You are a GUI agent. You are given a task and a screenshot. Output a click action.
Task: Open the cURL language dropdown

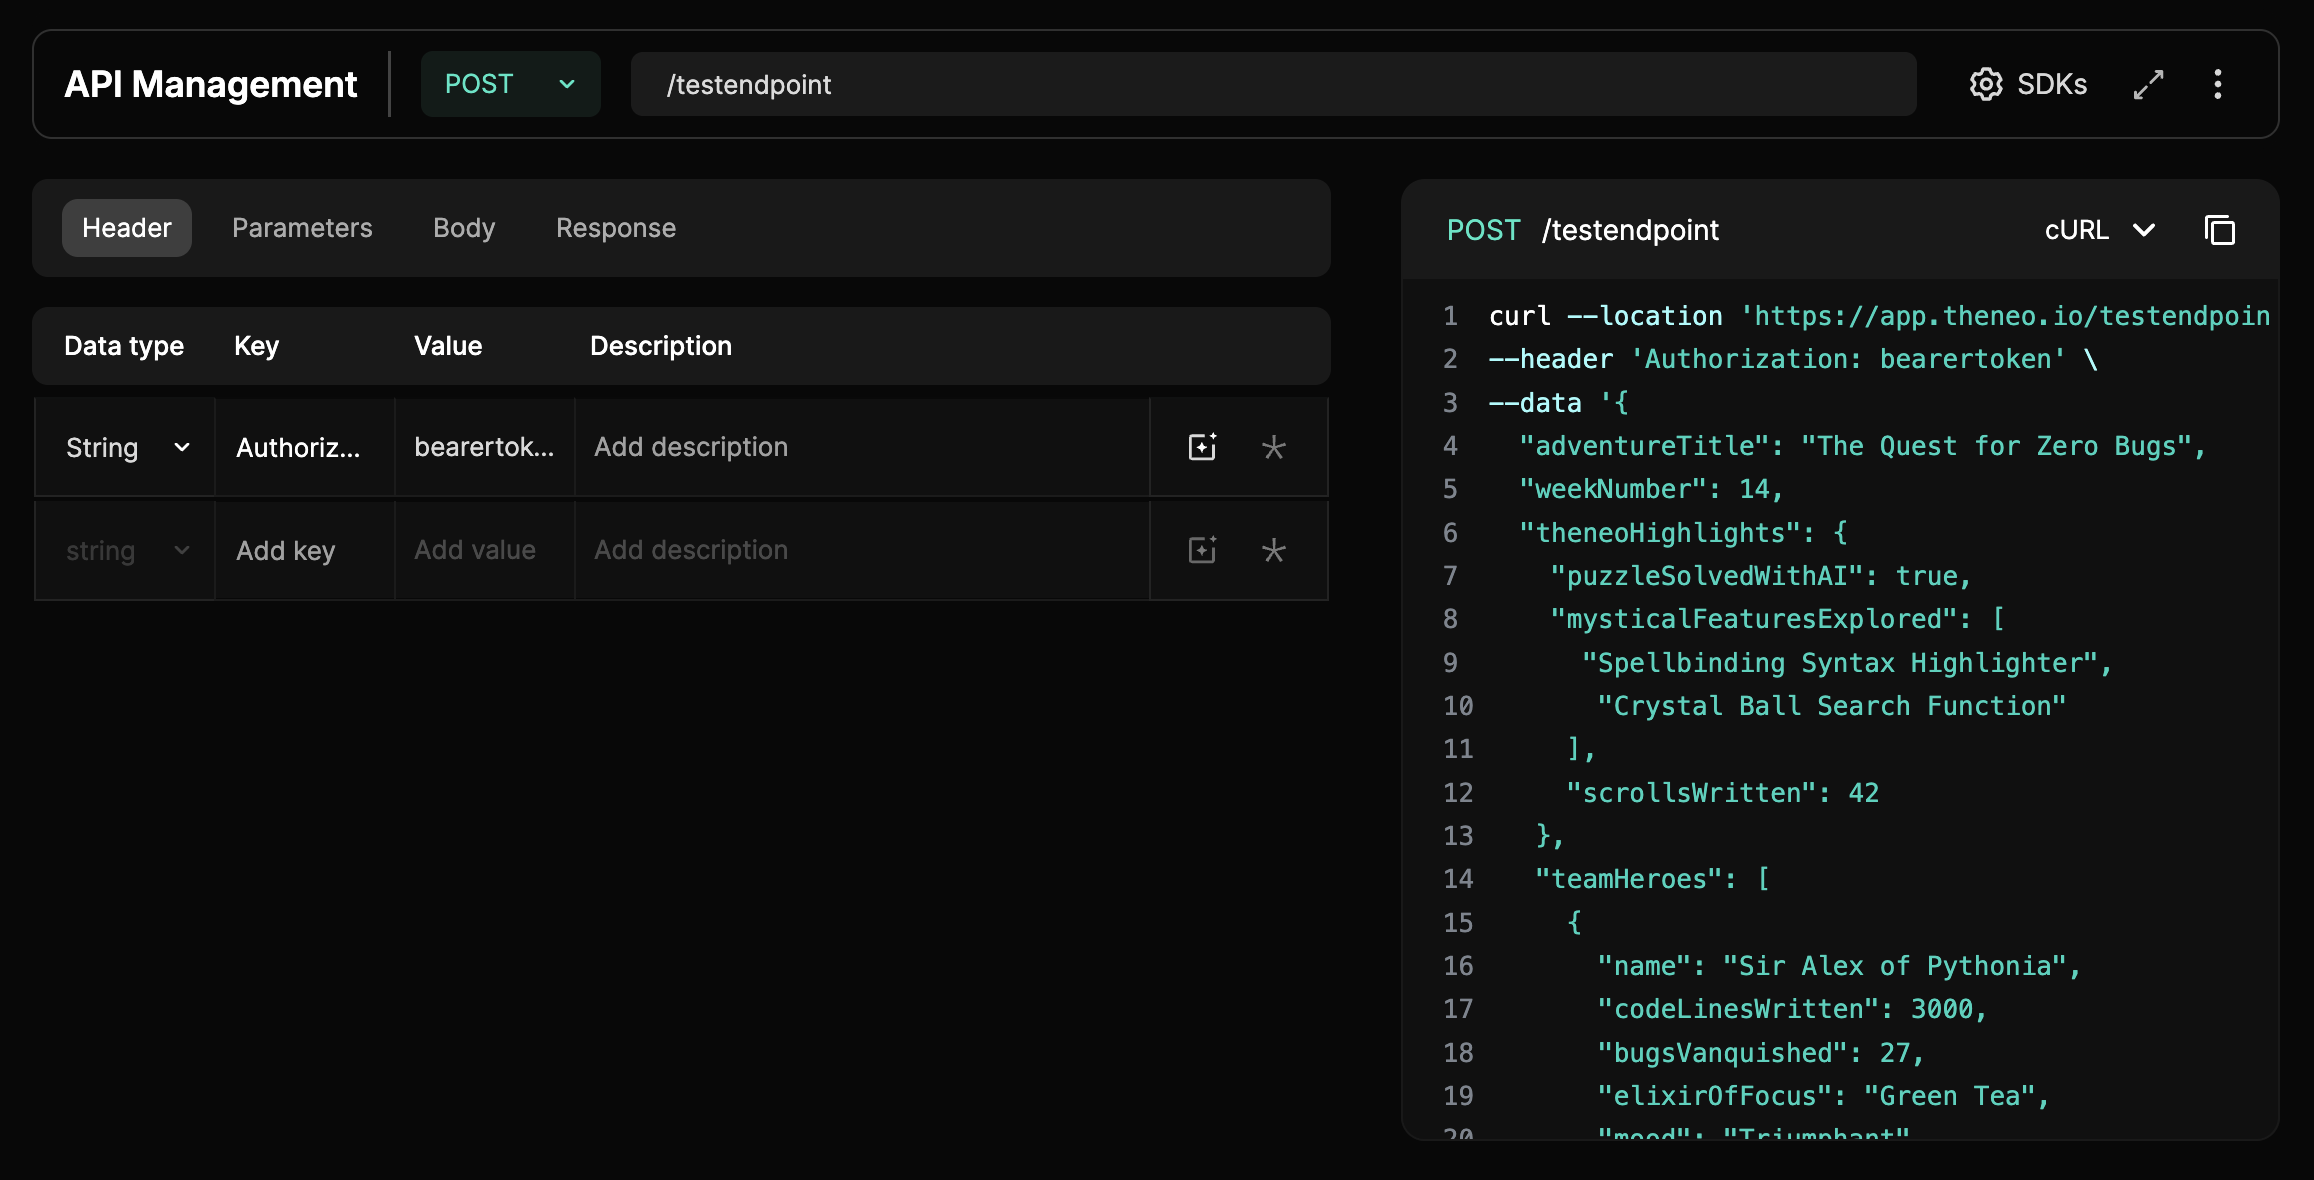pos(2100,230)
